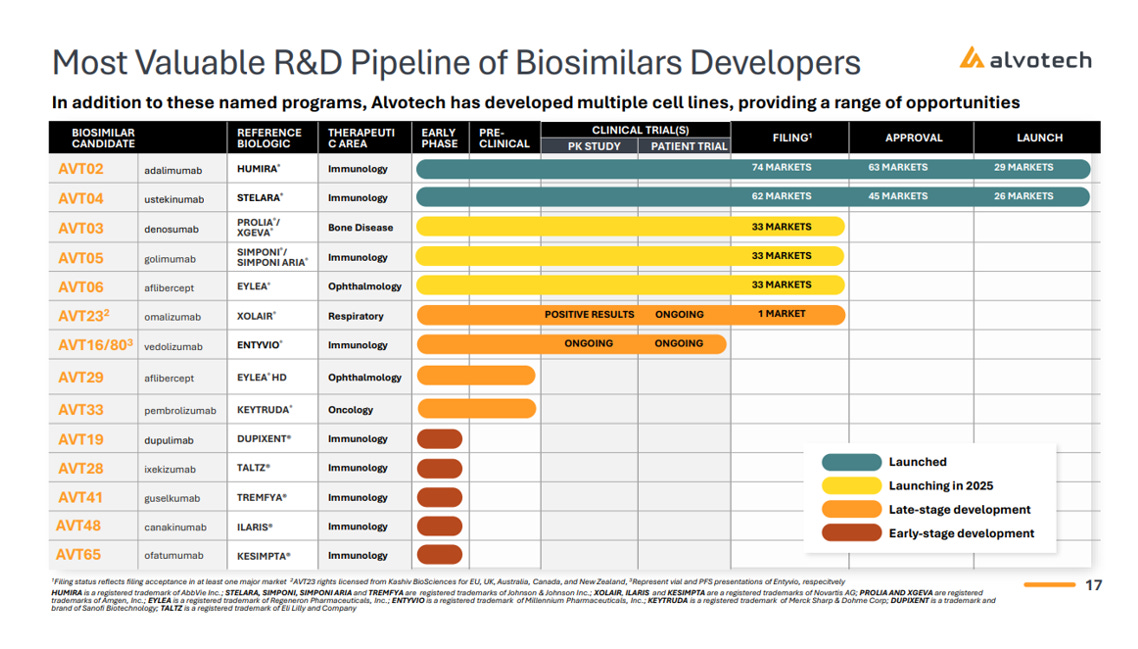This screenshot has height=649, width=1138.
Task: Select the AVT29 candidate label
Action: tap(81, 377)
